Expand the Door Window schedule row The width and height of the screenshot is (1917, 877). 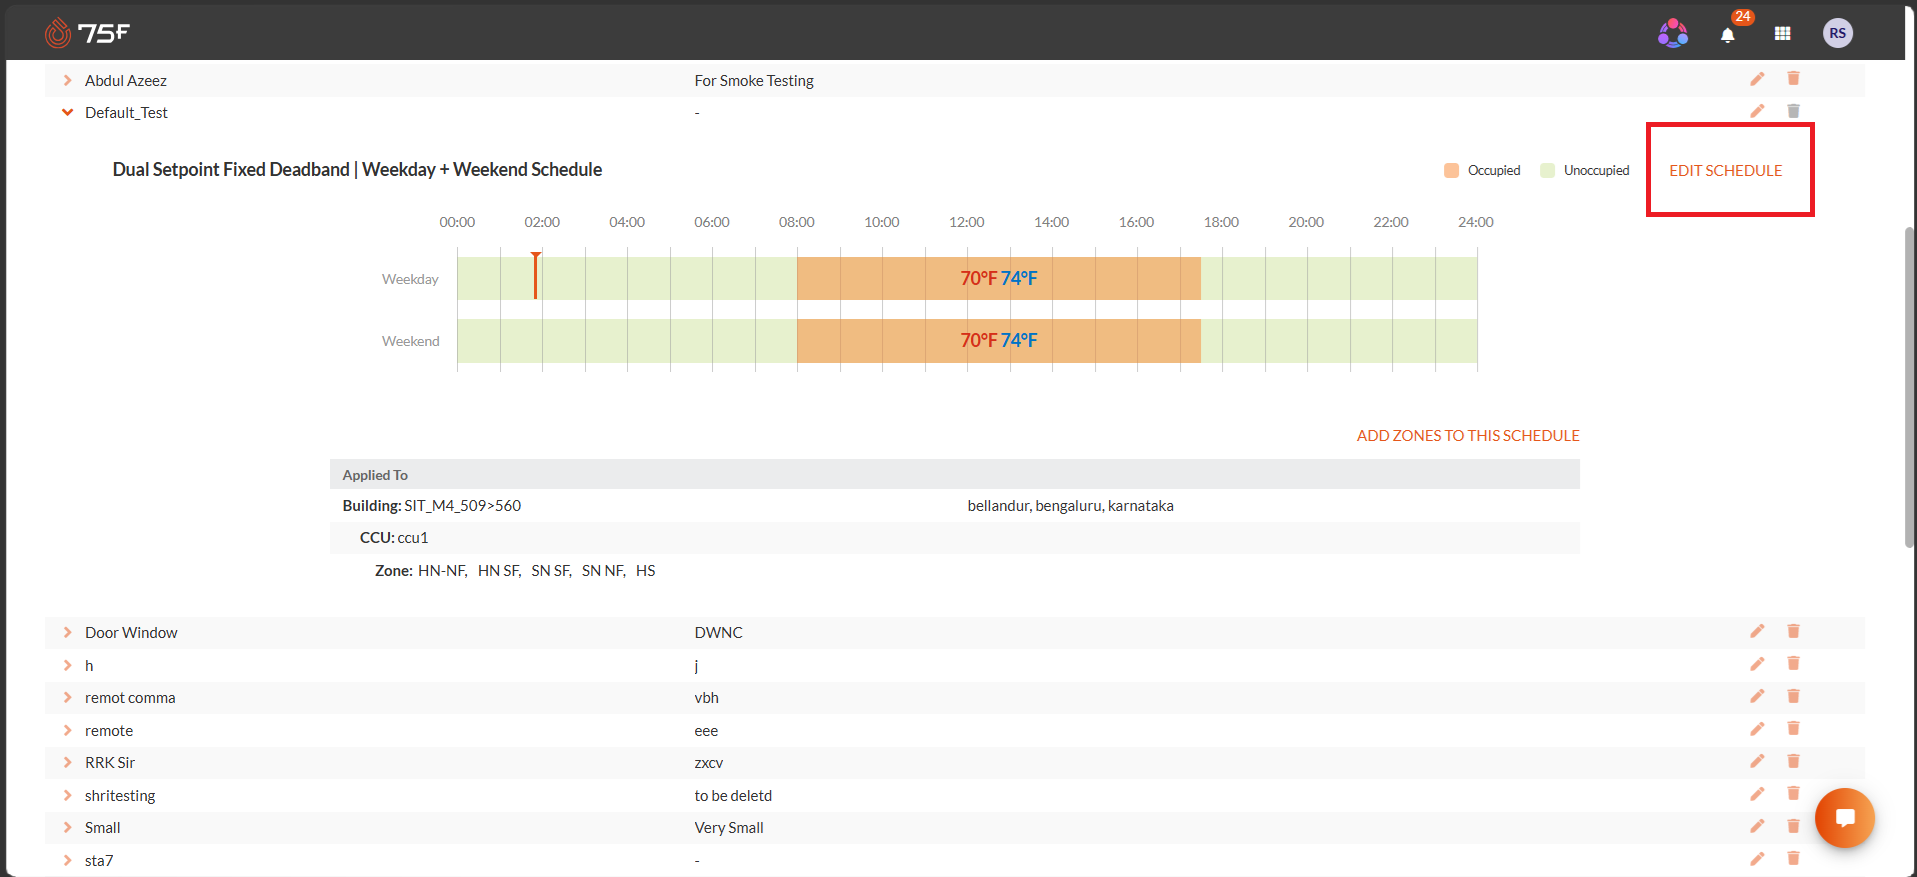pos(67,632)
